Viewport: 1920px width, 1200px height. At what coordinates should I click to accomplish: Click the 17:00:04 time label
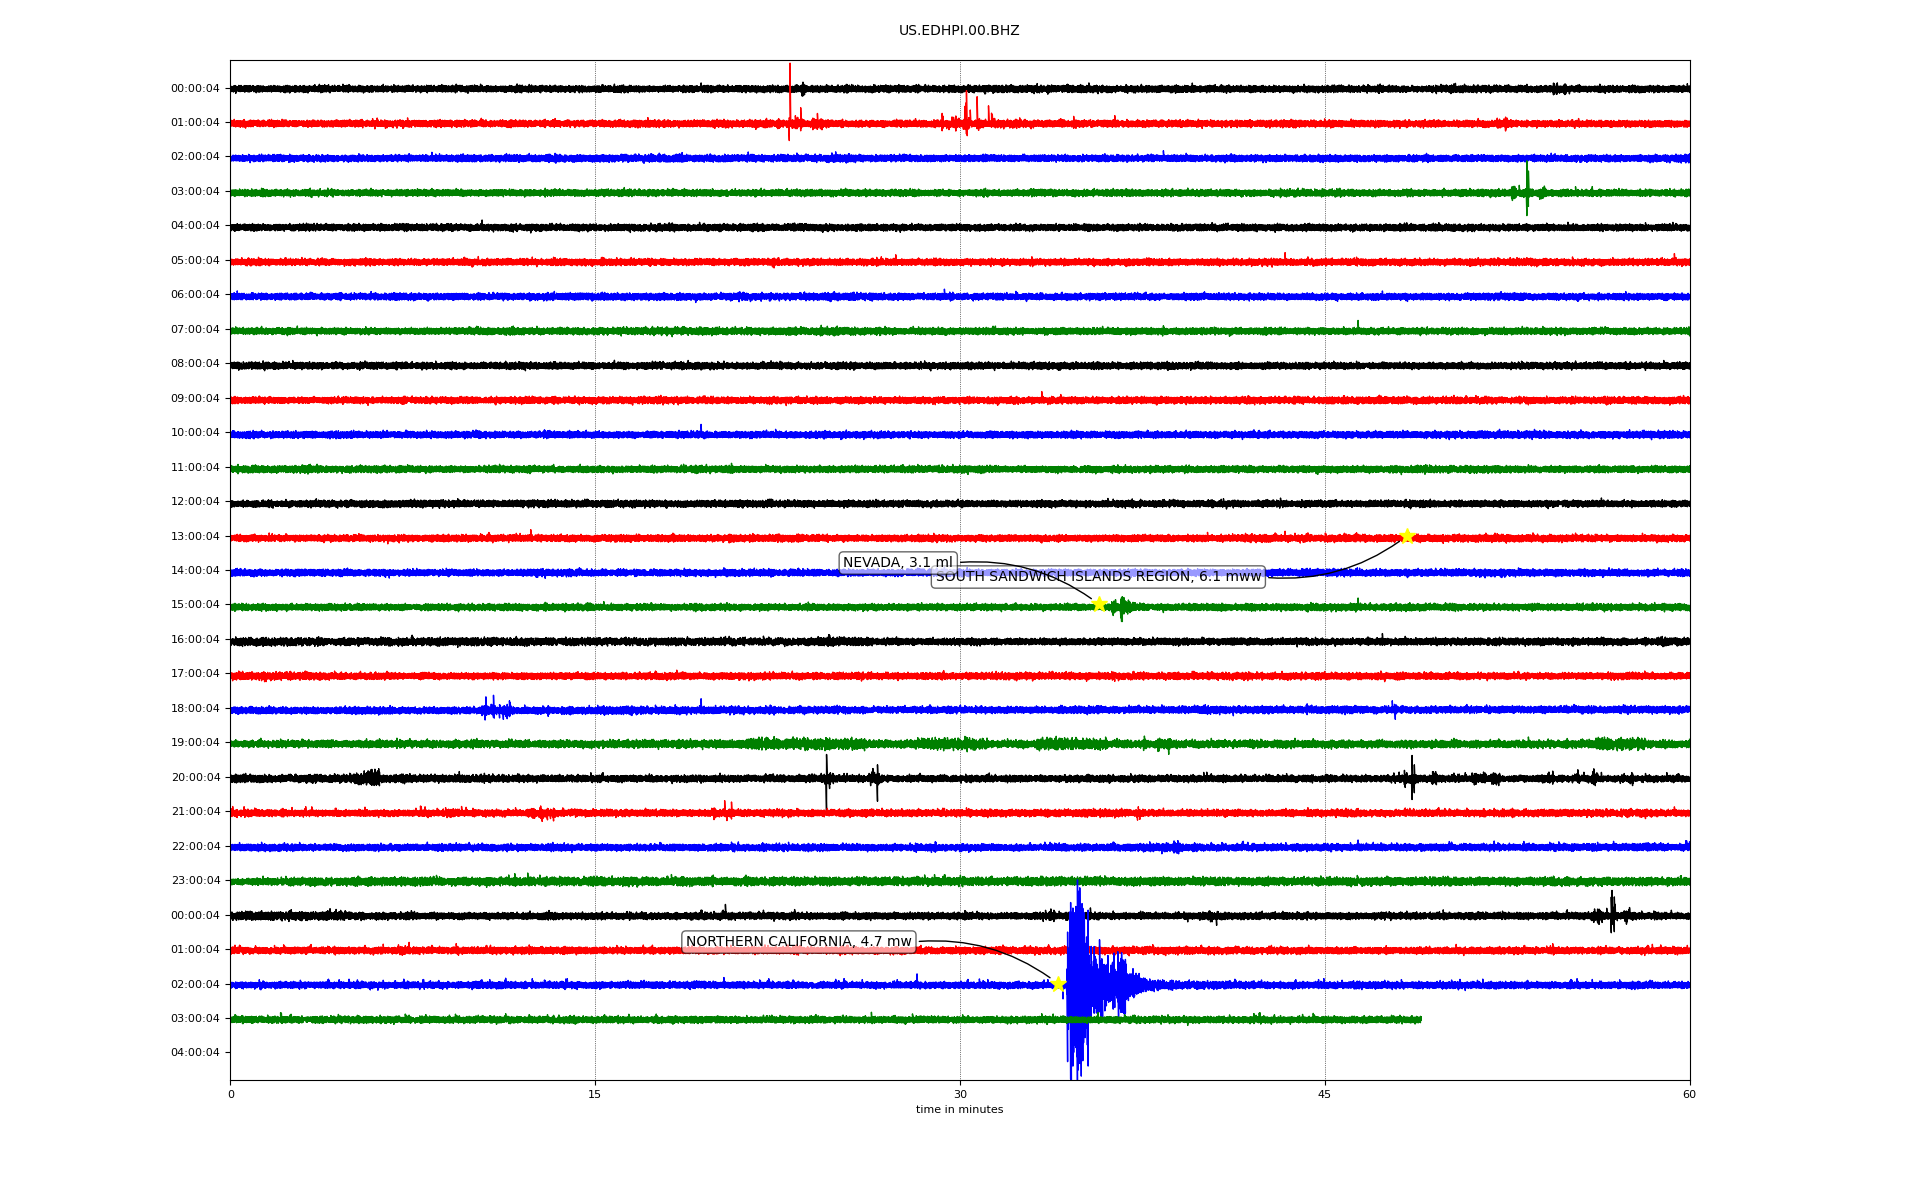[195, 674]
